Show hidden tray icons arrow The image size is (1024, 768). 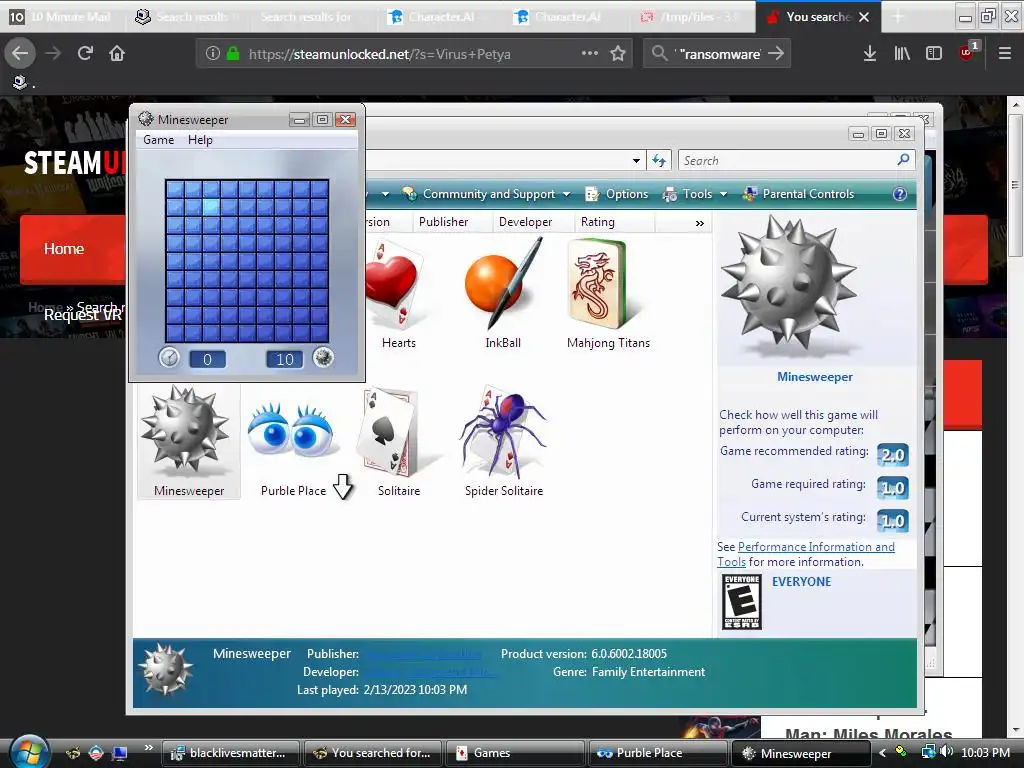(882, 753)
